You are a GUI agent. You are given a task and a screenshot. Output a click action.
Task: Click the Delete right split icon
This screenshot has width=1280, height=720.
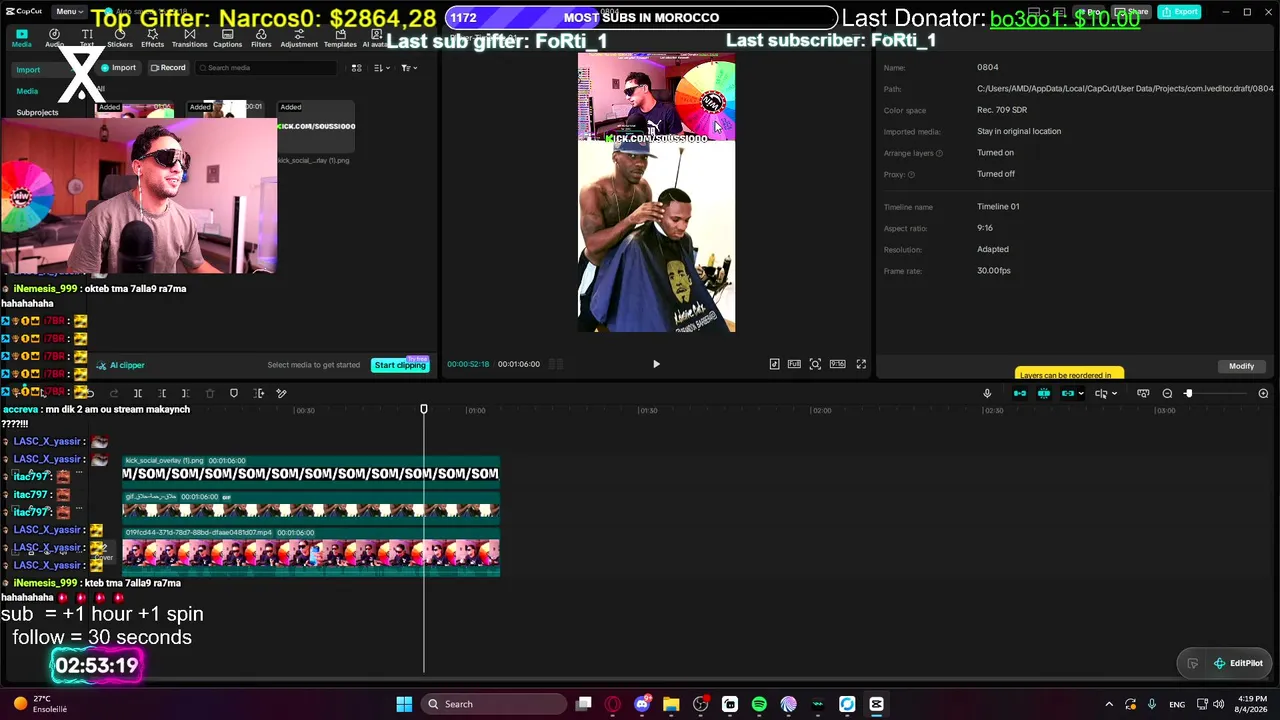pyautogui.click(x=186, y=393)
